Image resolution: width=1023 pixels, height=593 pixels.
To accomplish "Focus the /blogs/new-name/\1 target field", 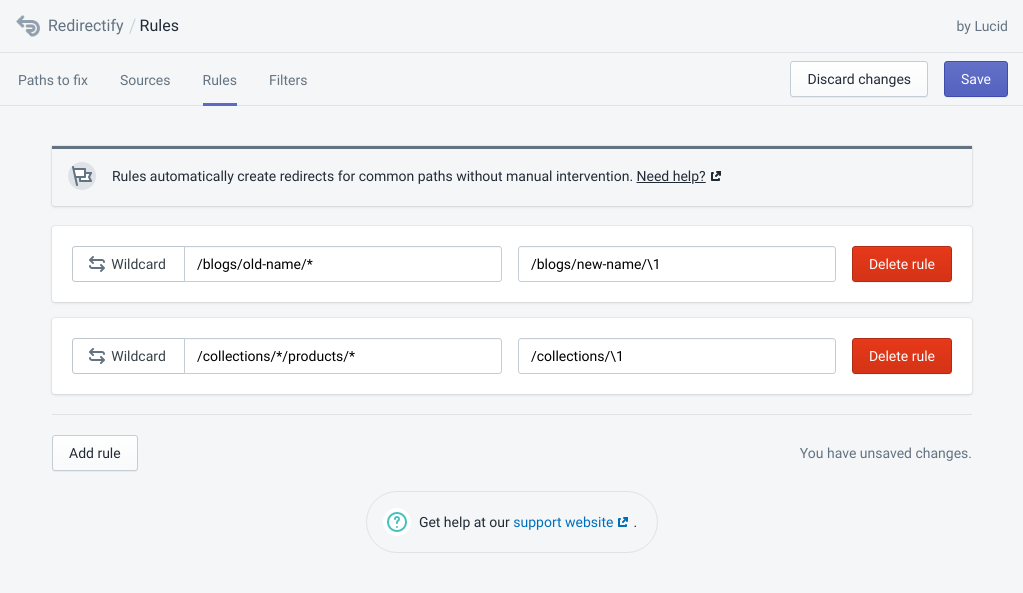I will (677, 264).
